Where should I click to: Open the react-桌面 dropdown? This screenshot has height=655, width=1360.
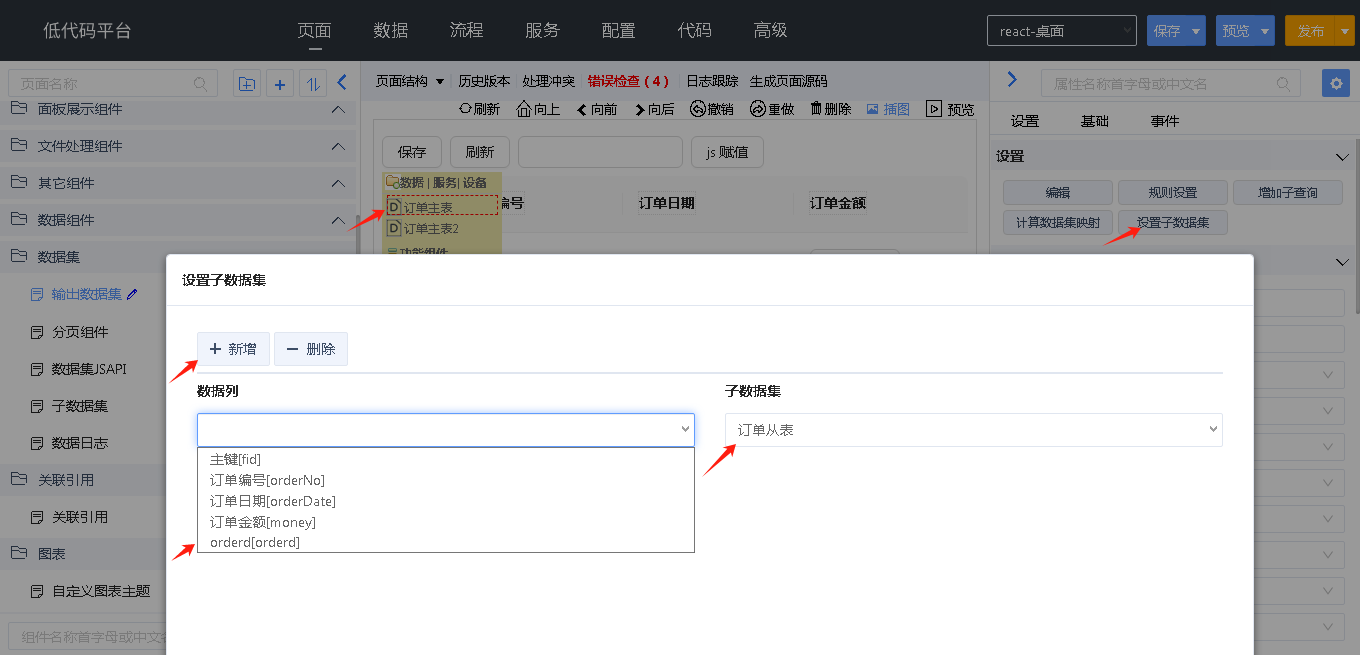coord(1061,31)
